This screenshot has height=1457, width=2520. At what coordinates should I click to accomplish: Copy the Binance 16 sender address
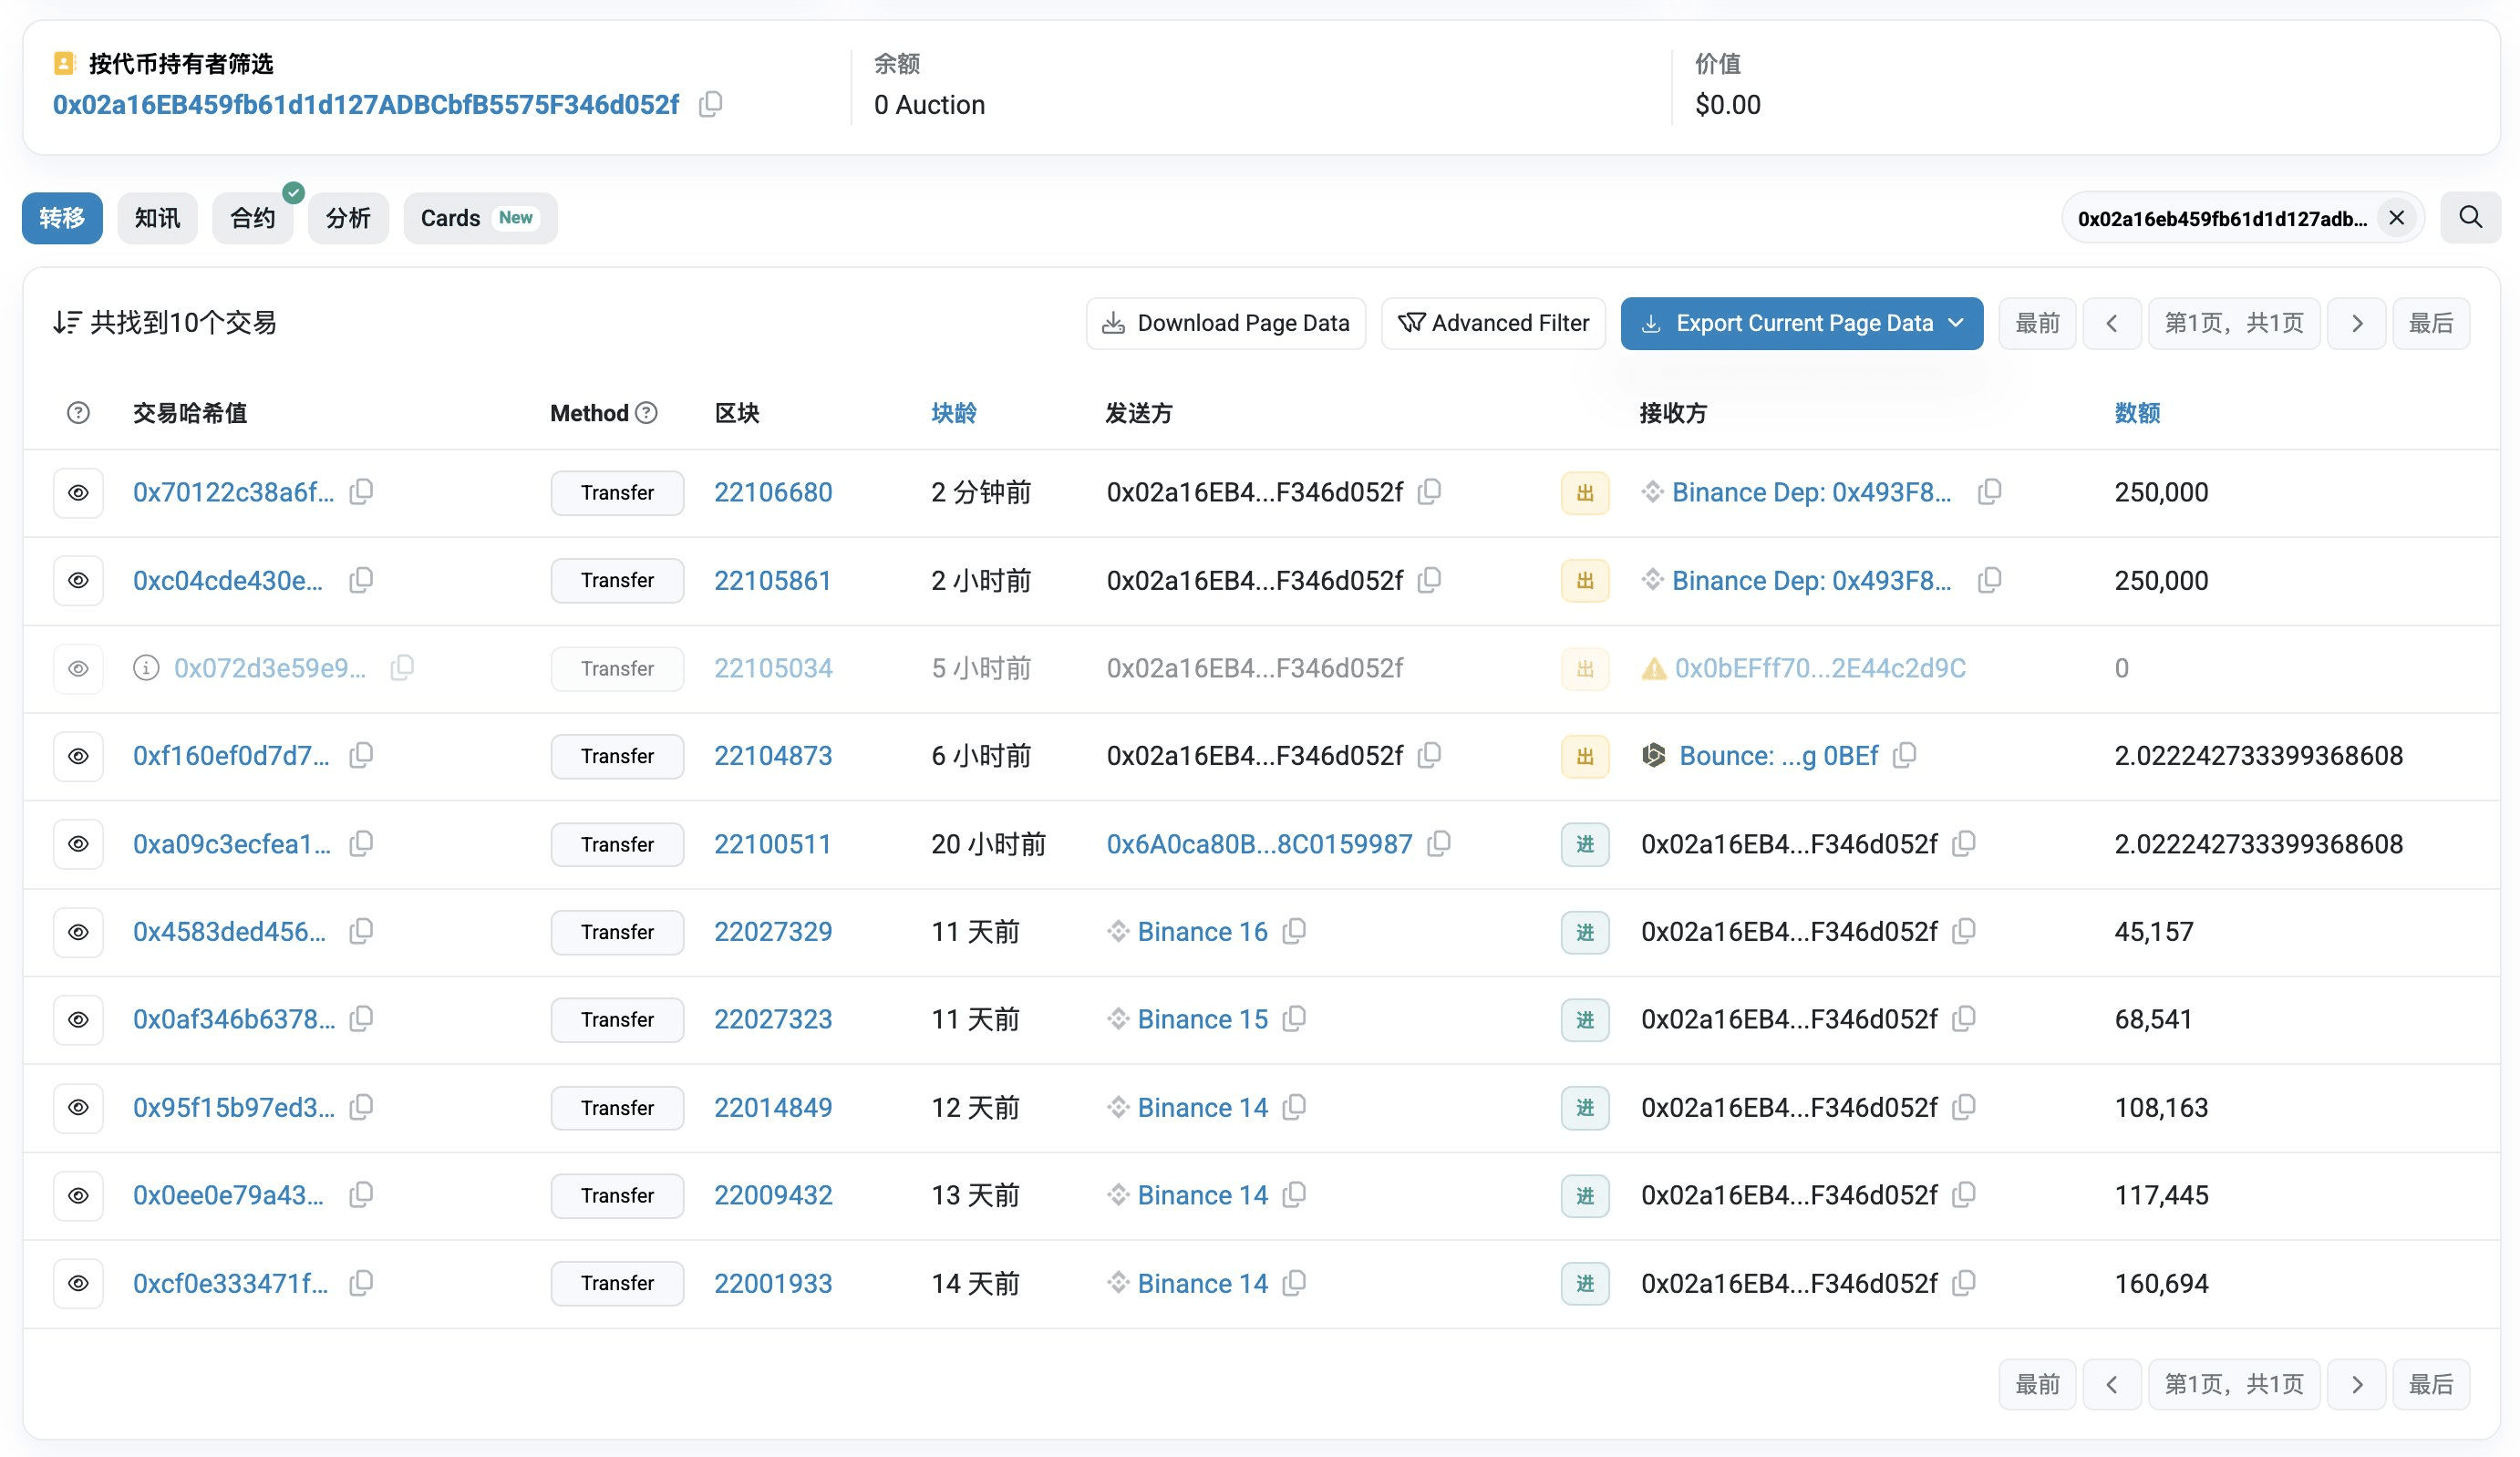point(1294,932)
